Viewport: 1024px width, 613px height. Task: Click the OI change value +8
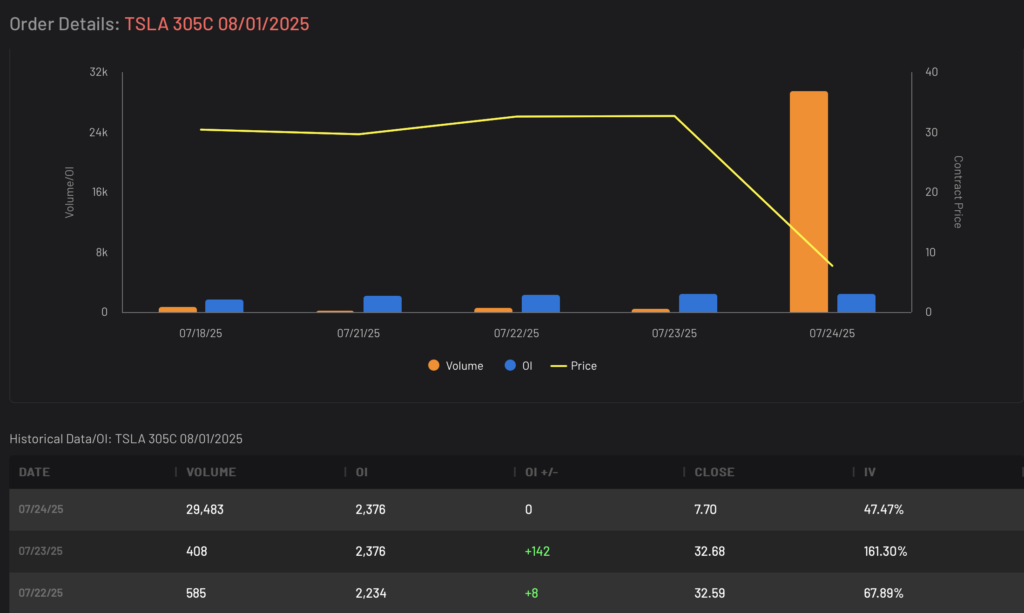[x=532, y=593]
